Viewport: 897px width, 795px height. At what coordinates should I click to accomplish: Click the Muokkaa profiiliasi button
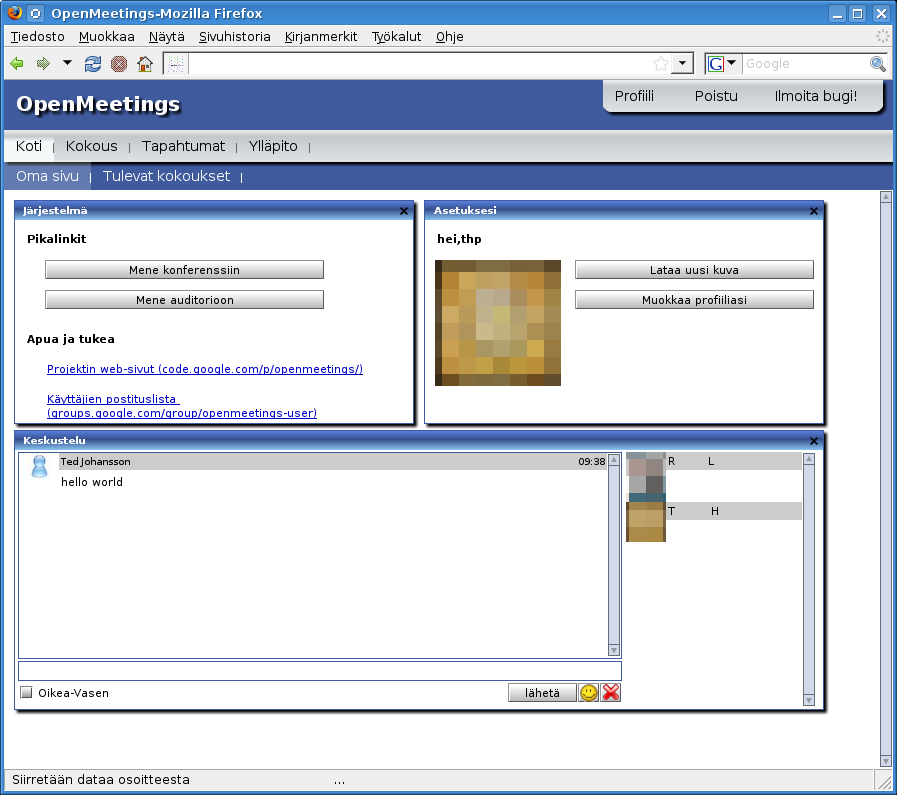[694, 300]
